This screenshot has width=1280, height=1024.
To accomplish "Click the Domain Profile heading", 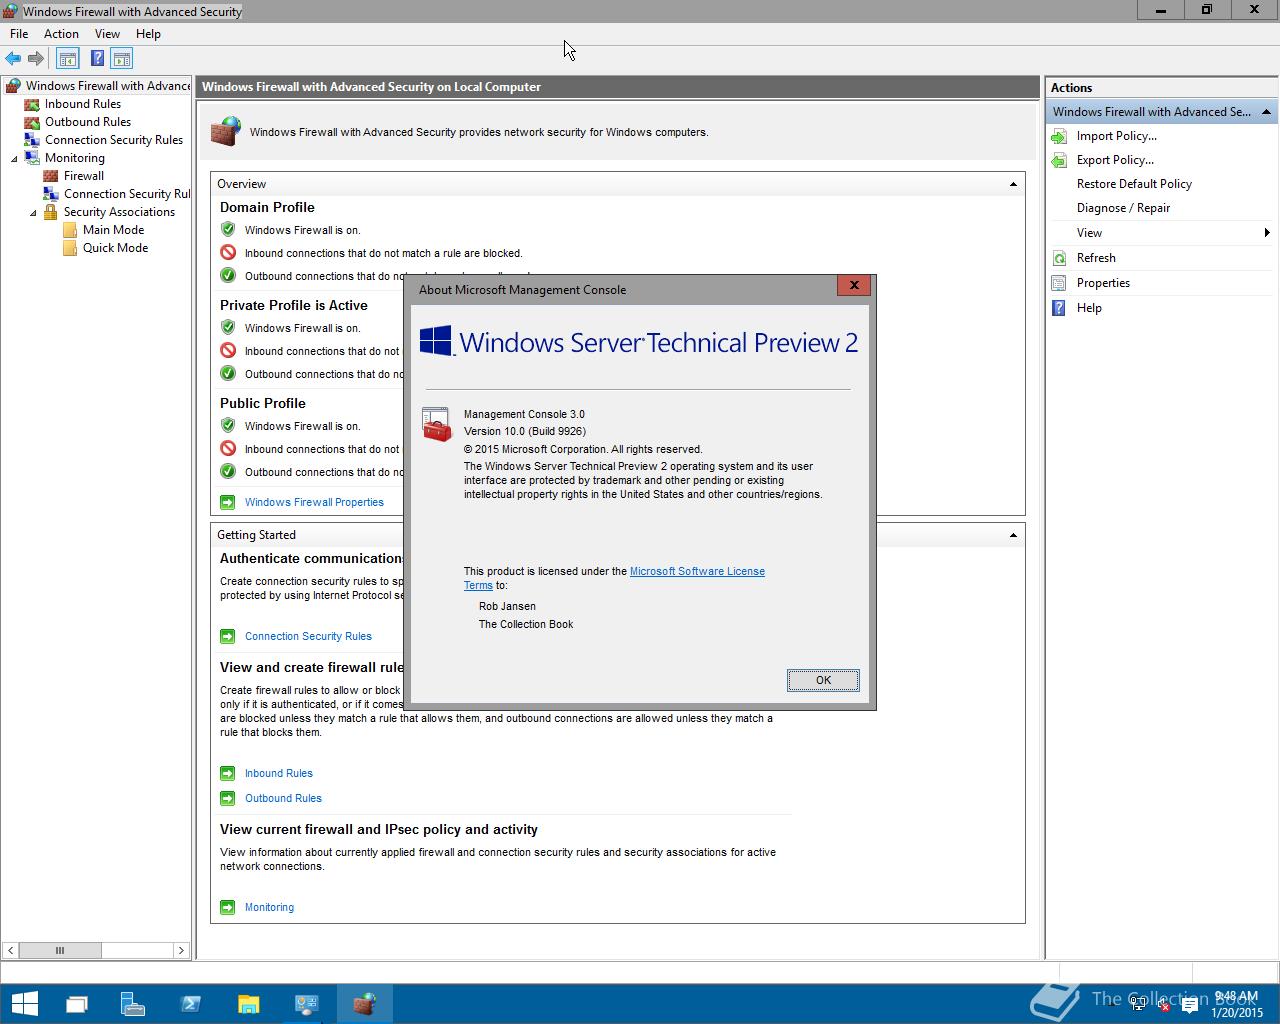I will (267, 207).
